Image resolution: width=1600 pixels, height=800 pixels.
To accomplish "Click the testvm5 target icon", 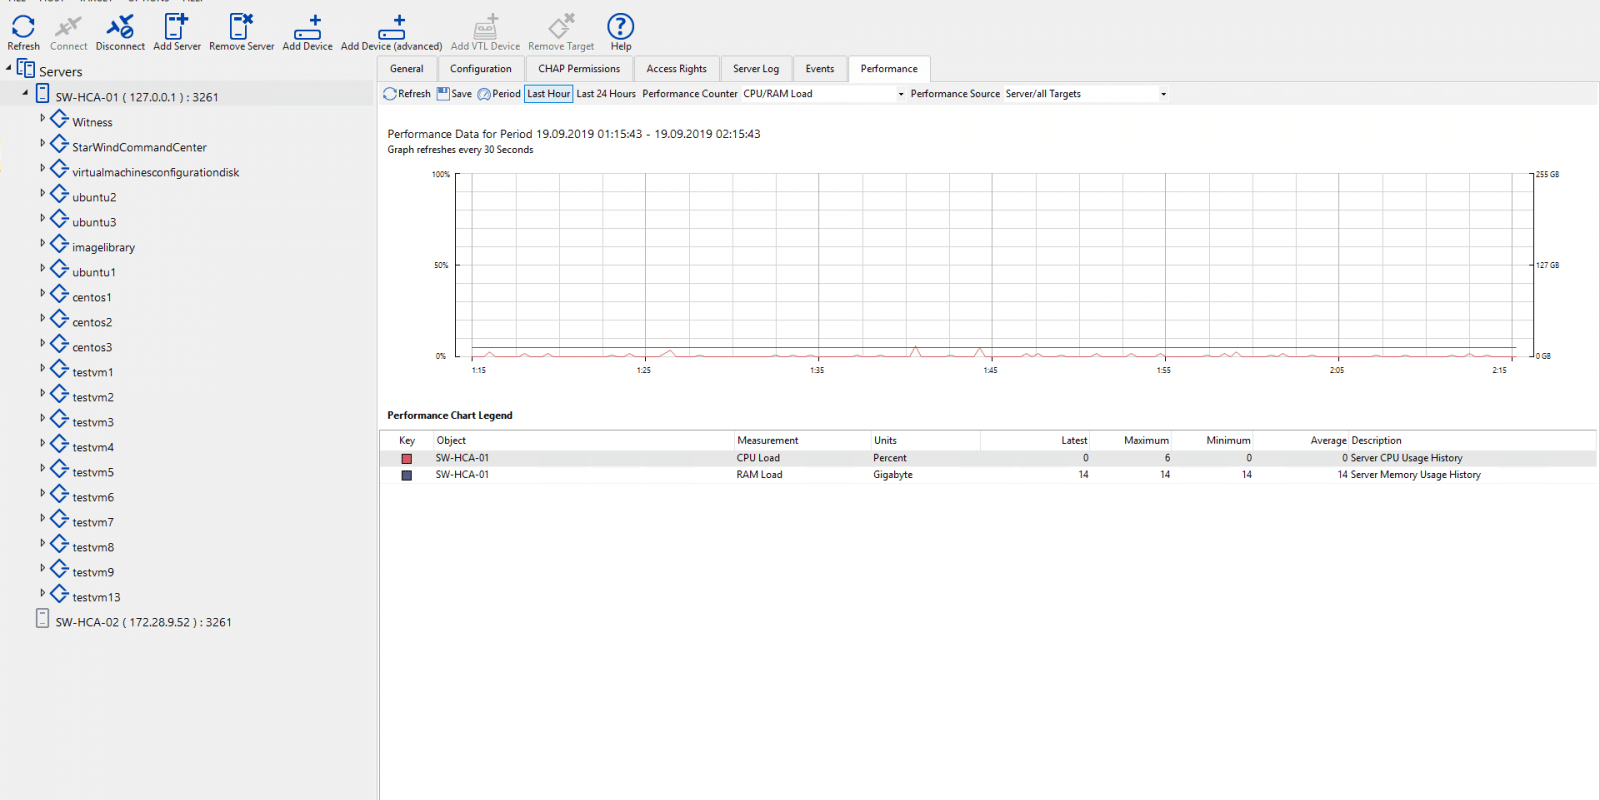I will point(60,470).
